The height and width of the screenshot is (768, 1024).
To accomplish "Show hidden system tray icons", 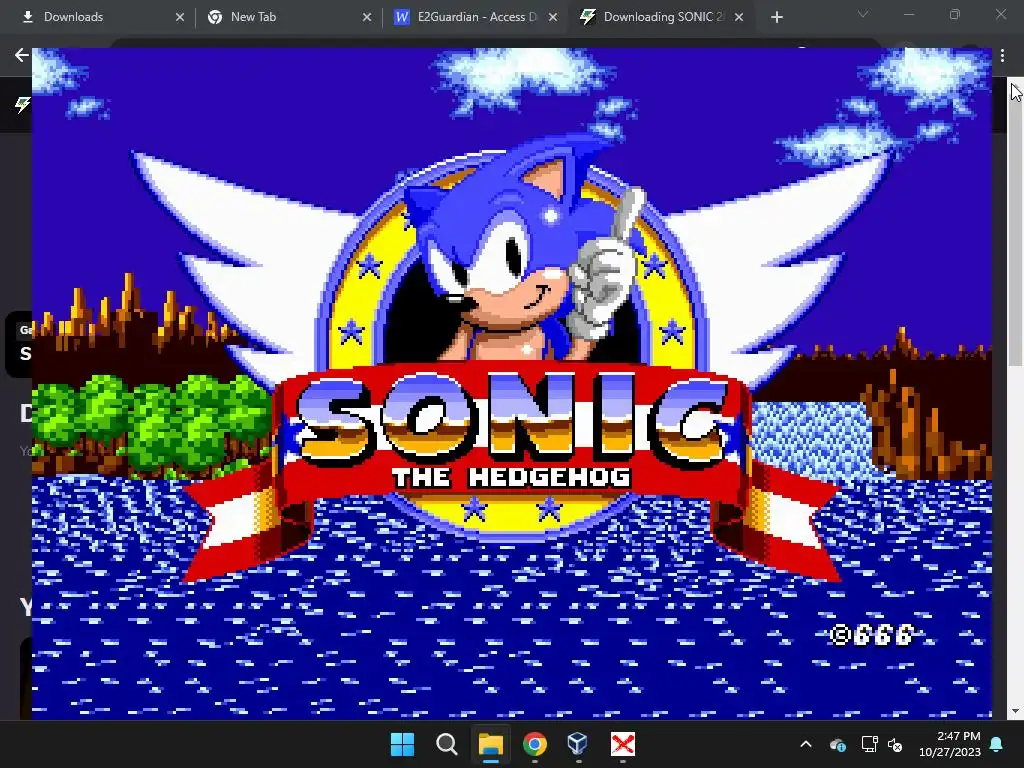I will pyautogui.click(x=806, y=744).
